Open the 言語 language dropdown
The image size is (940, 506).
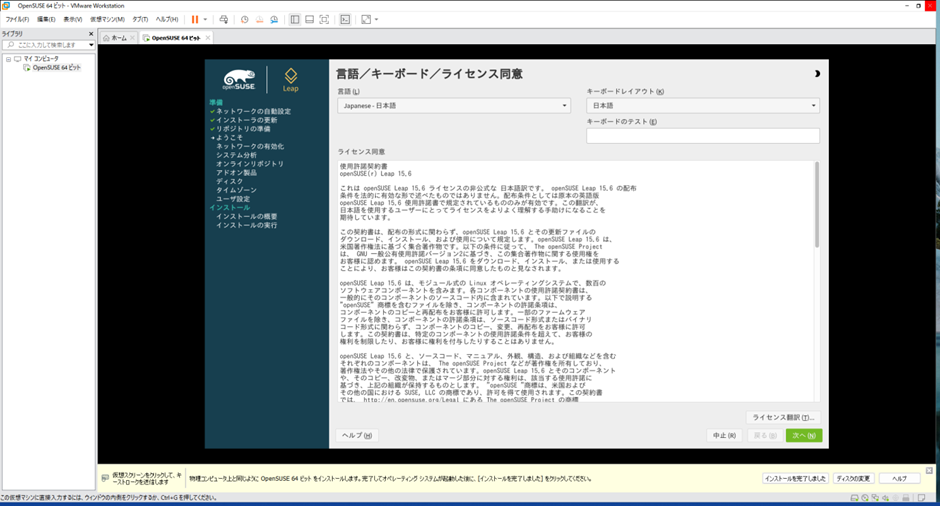tap(454, 105)
